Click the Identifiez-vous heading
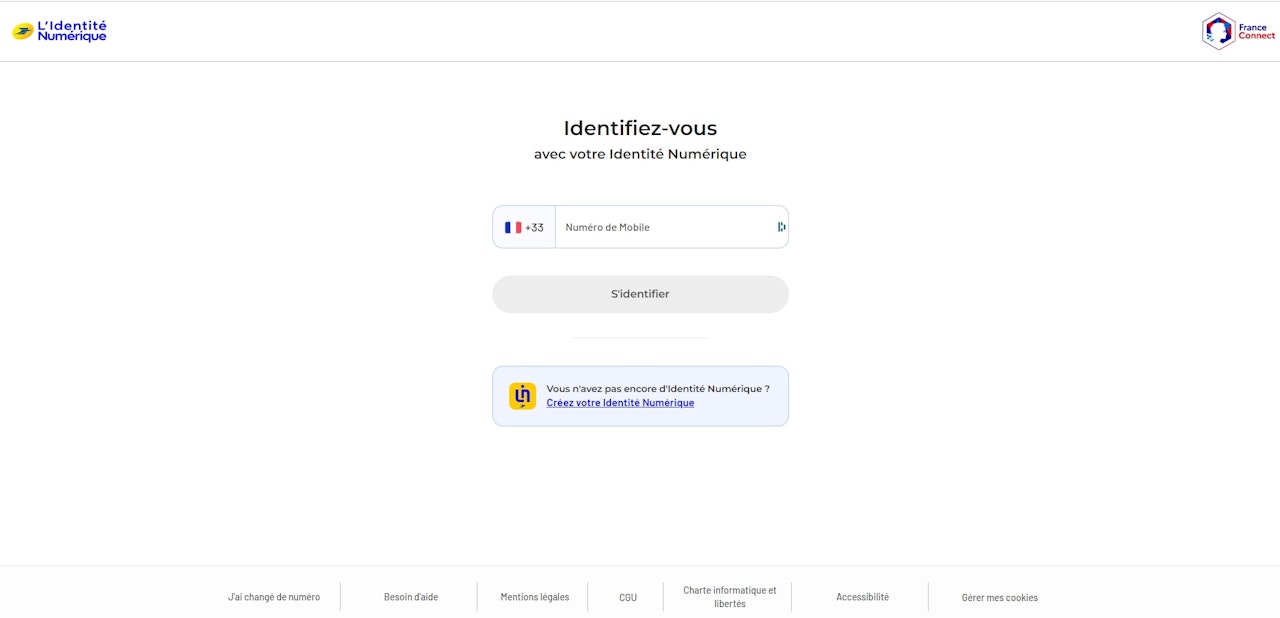This screenshot has width=1280, height=618. 640,128
